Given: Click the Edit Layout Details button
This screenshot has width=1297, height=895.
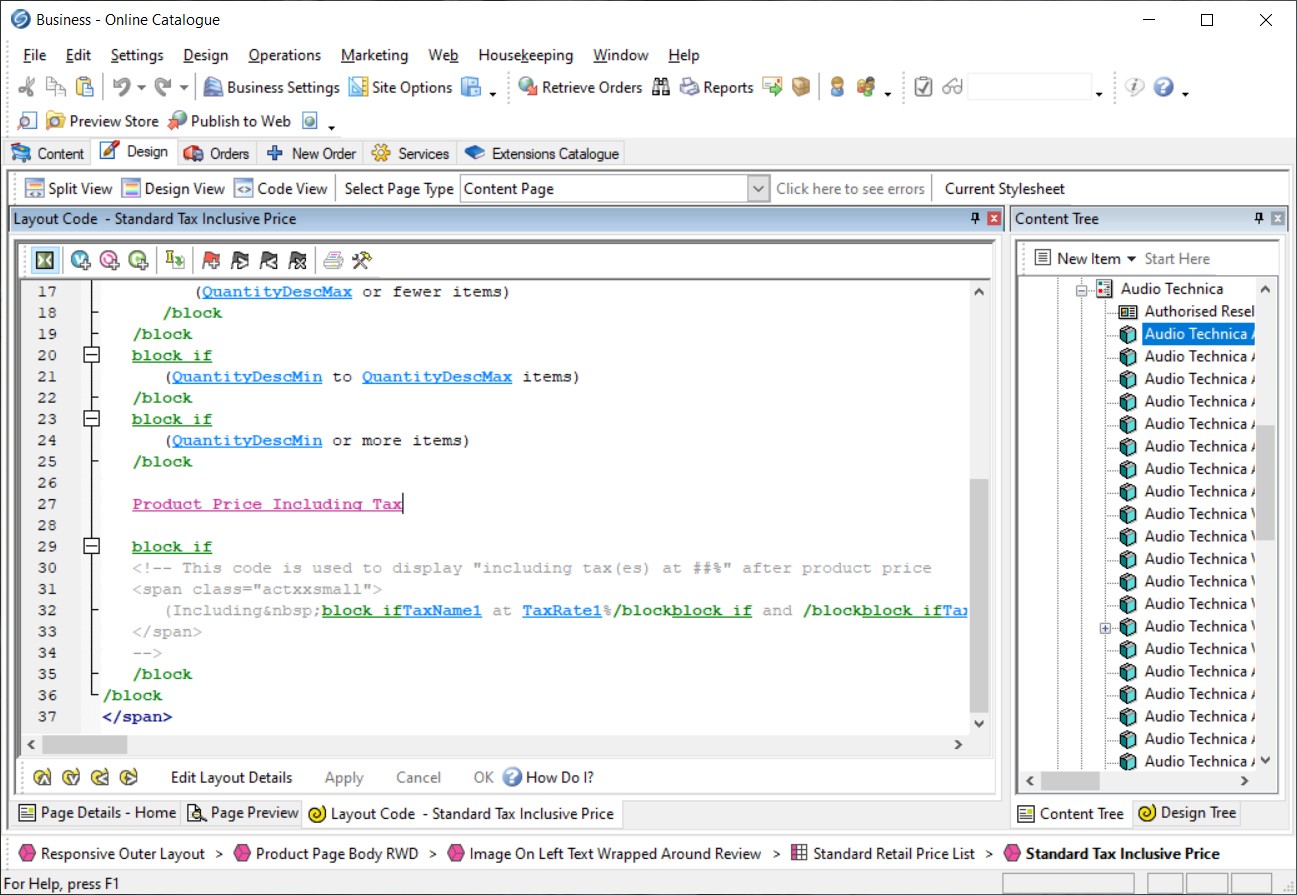Looking at the screenshot, I should point(231,777).
